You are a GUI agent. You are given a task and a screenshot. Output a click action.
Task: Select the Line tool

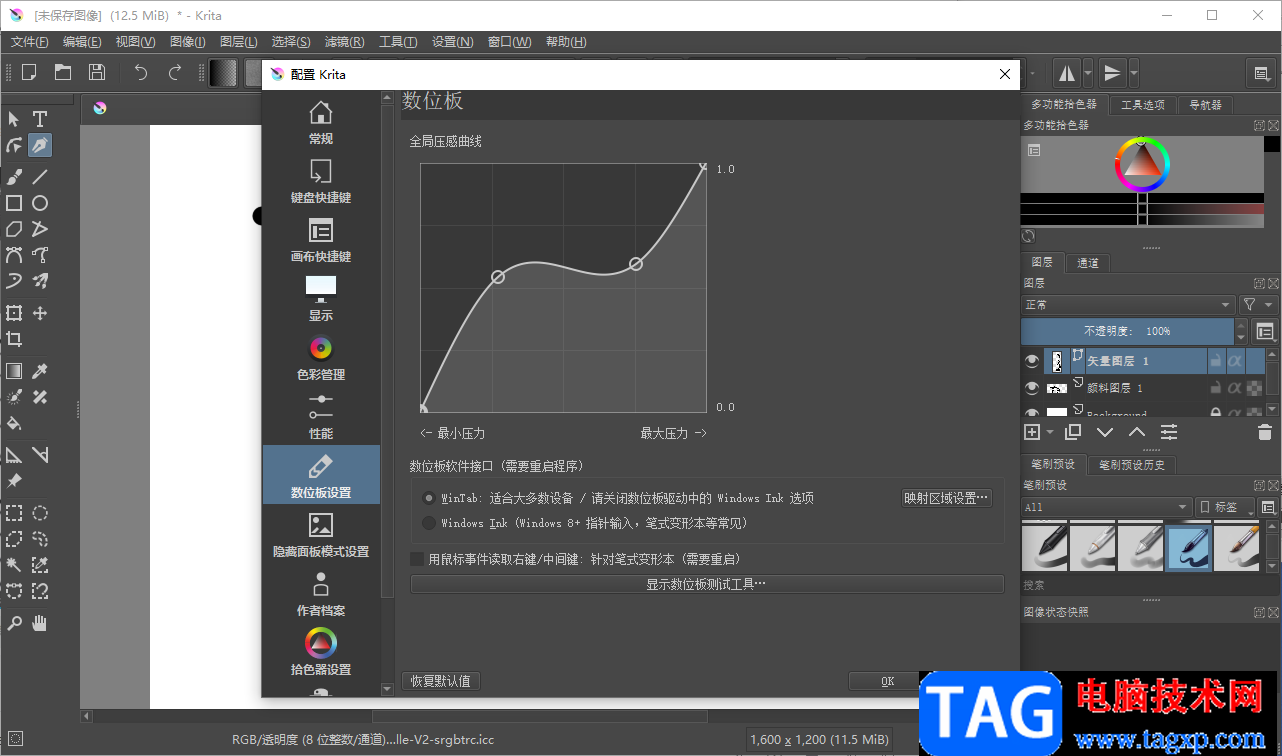coord(40,177)
